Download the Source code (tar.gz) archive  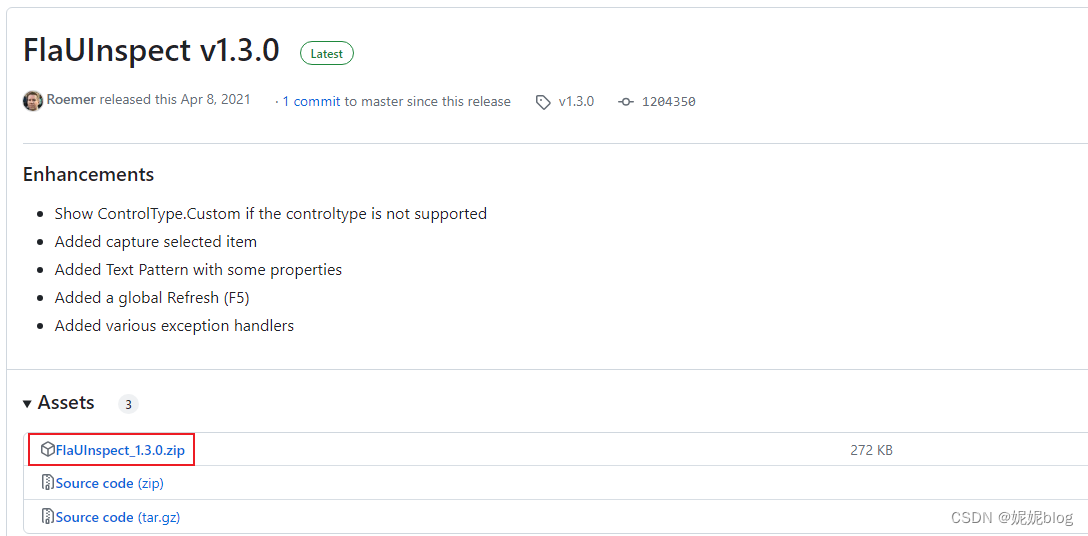point(95,517)
